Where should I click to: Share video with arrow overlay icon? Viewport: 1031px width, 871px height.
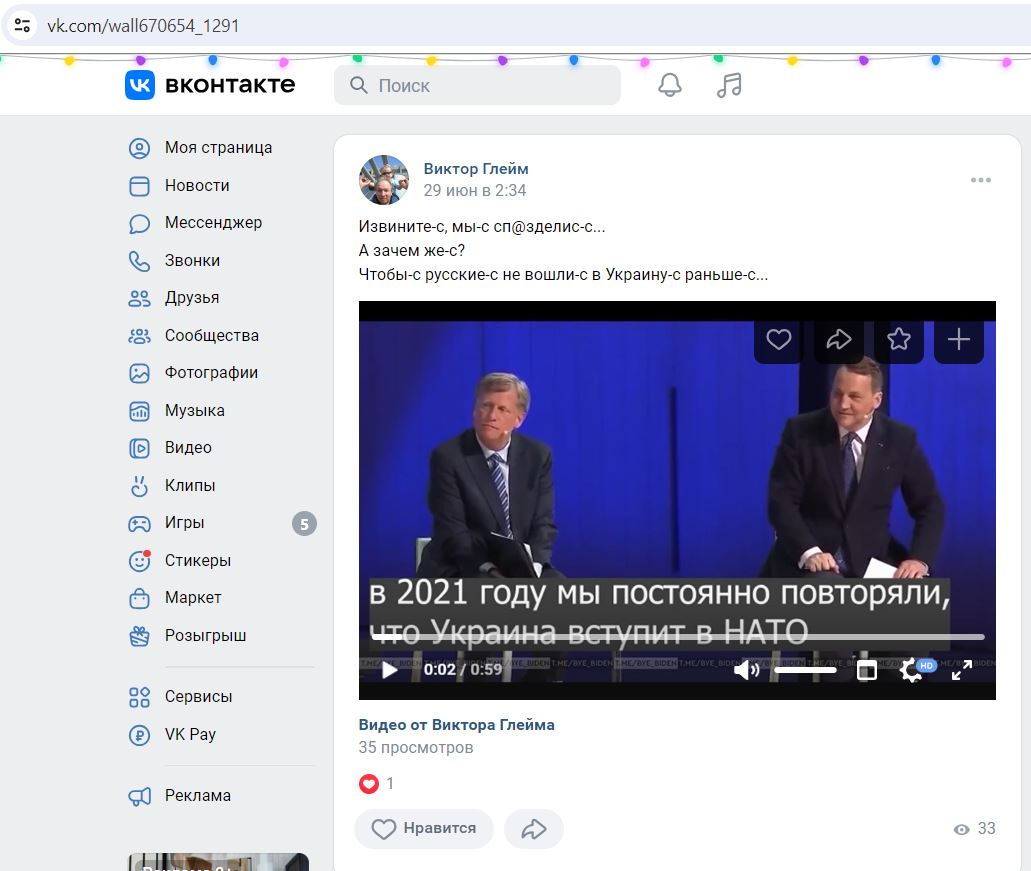(x=838, y=339)
